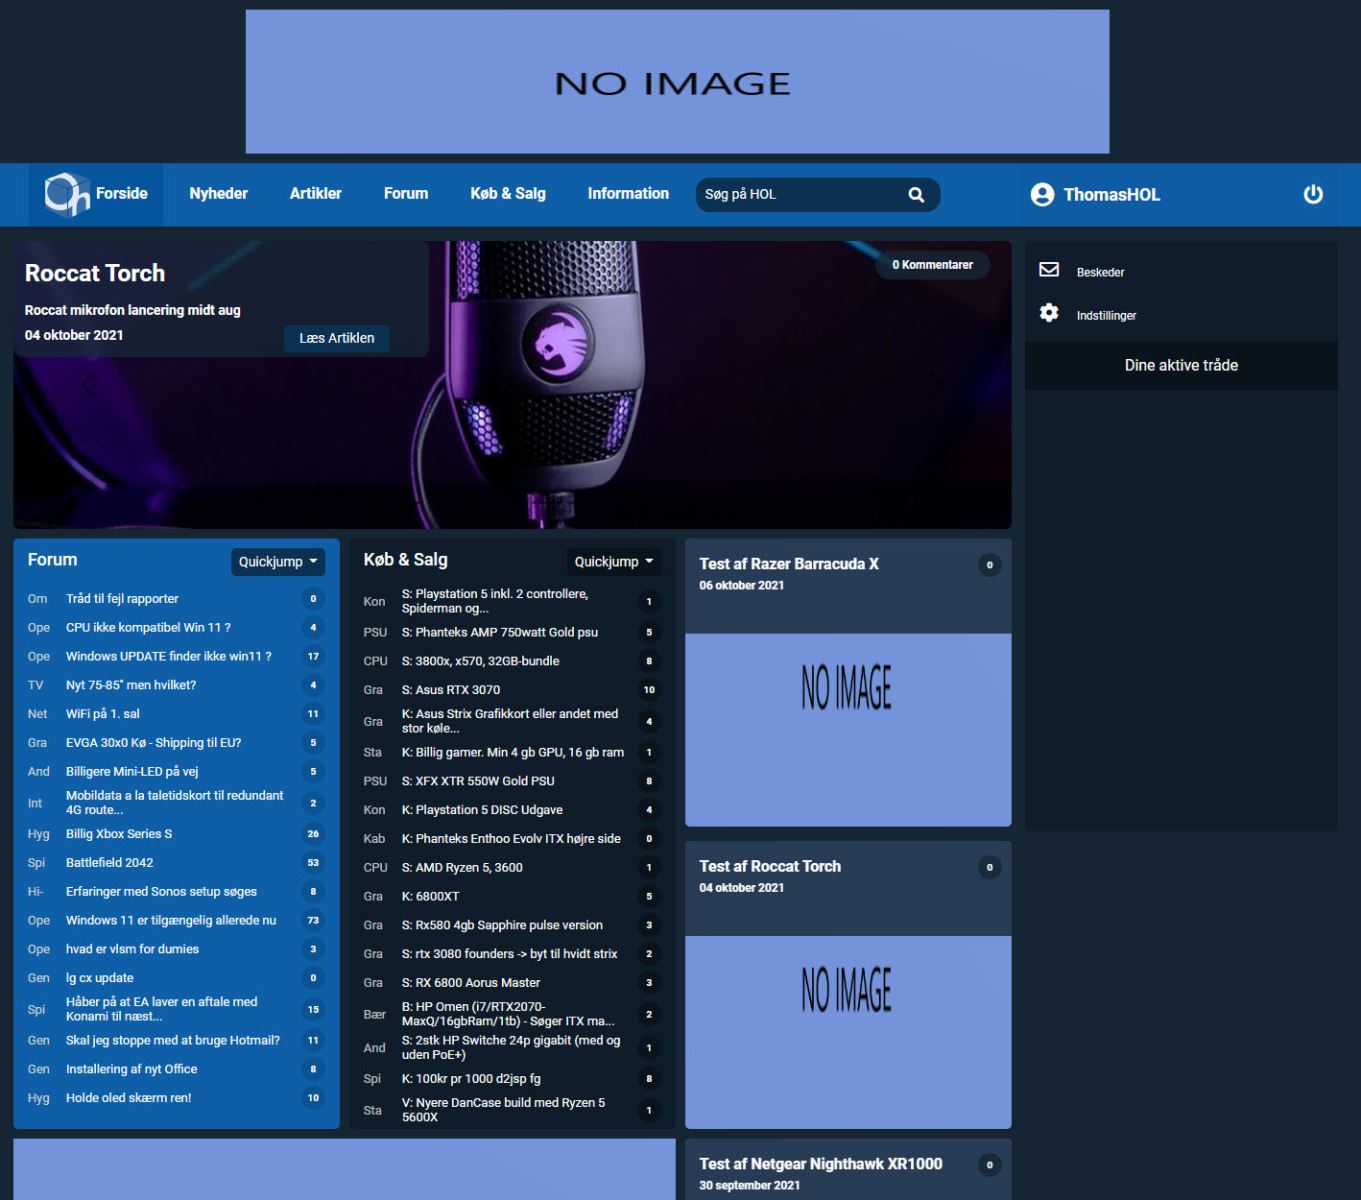Click the carousel previous arrow
The image size is (1361, 1200).
click(x=89, y=384)
